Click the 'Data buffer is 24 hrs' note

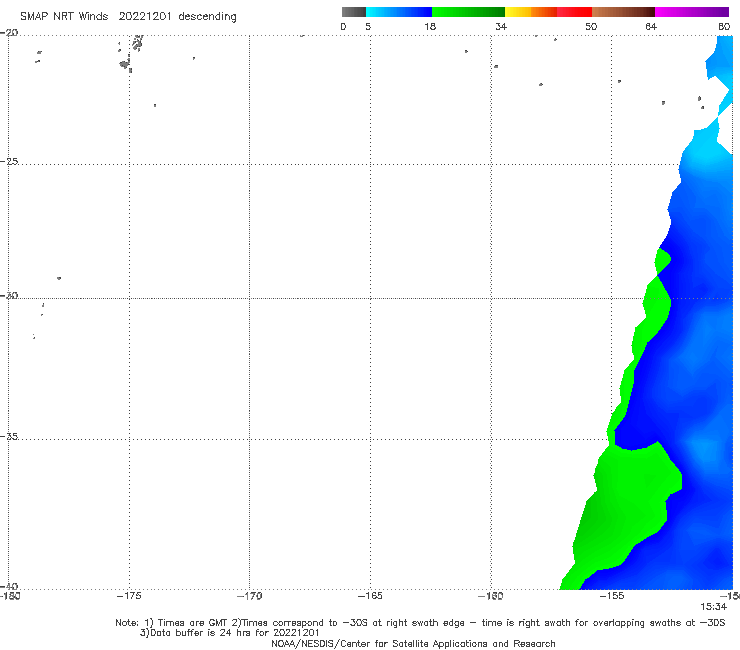point(229,633)
